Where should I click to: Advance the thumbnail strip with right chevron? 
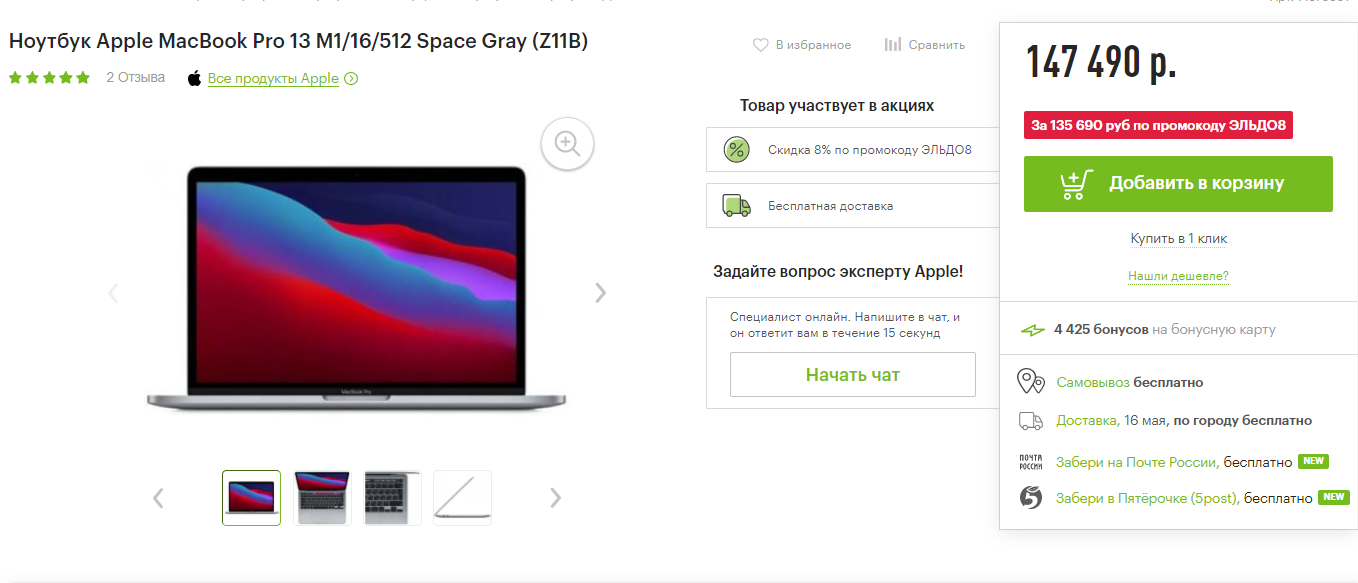556,498
